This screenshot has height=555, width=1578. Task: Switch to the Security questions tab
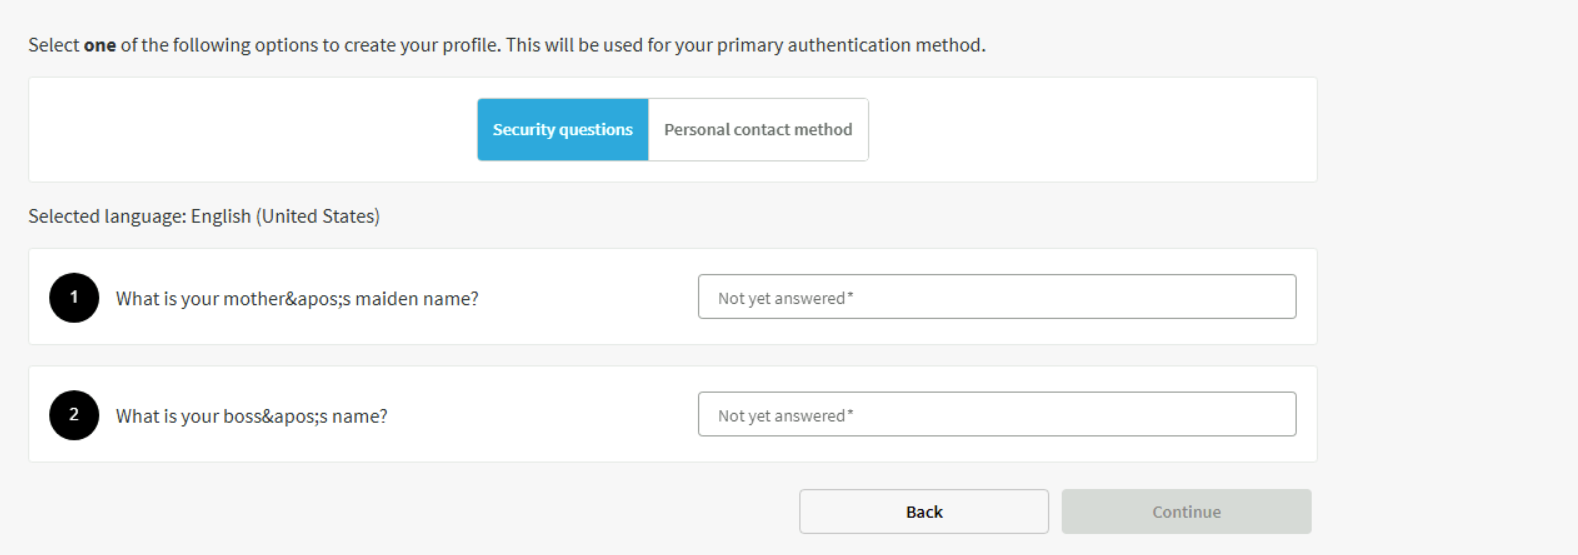point(562,129)
